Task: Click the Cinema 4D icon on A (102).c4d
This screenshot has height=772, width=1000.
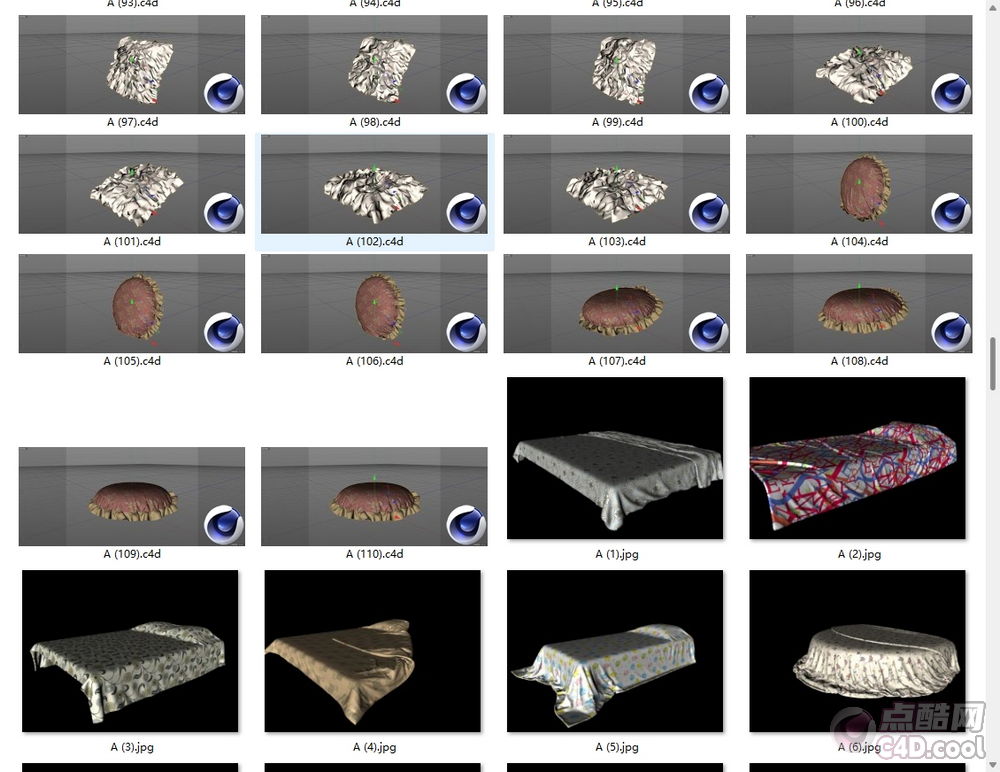Action: pyautogui.click(x=466, y=212)
